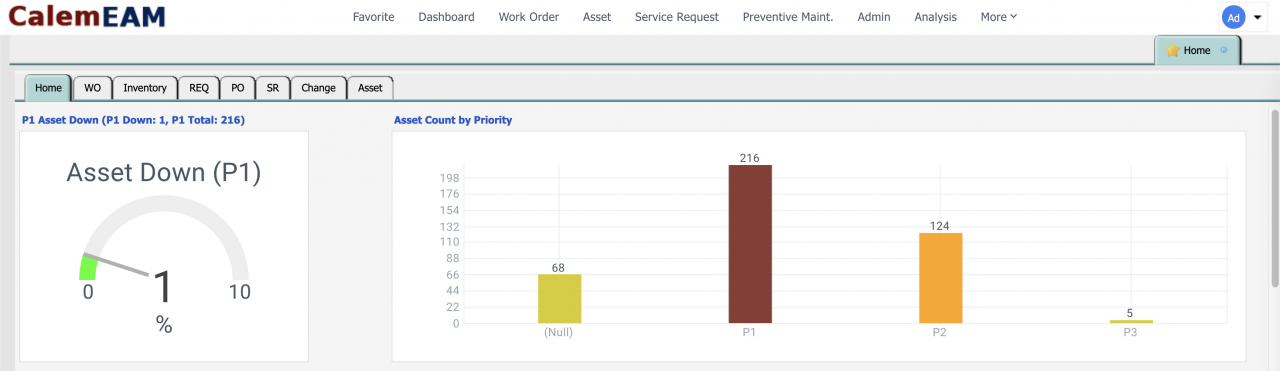Image resolution: width=1280 pixels, height=371 pixels.
Task: Open the Preventive Maint. menu
Action: pos(788,17)
